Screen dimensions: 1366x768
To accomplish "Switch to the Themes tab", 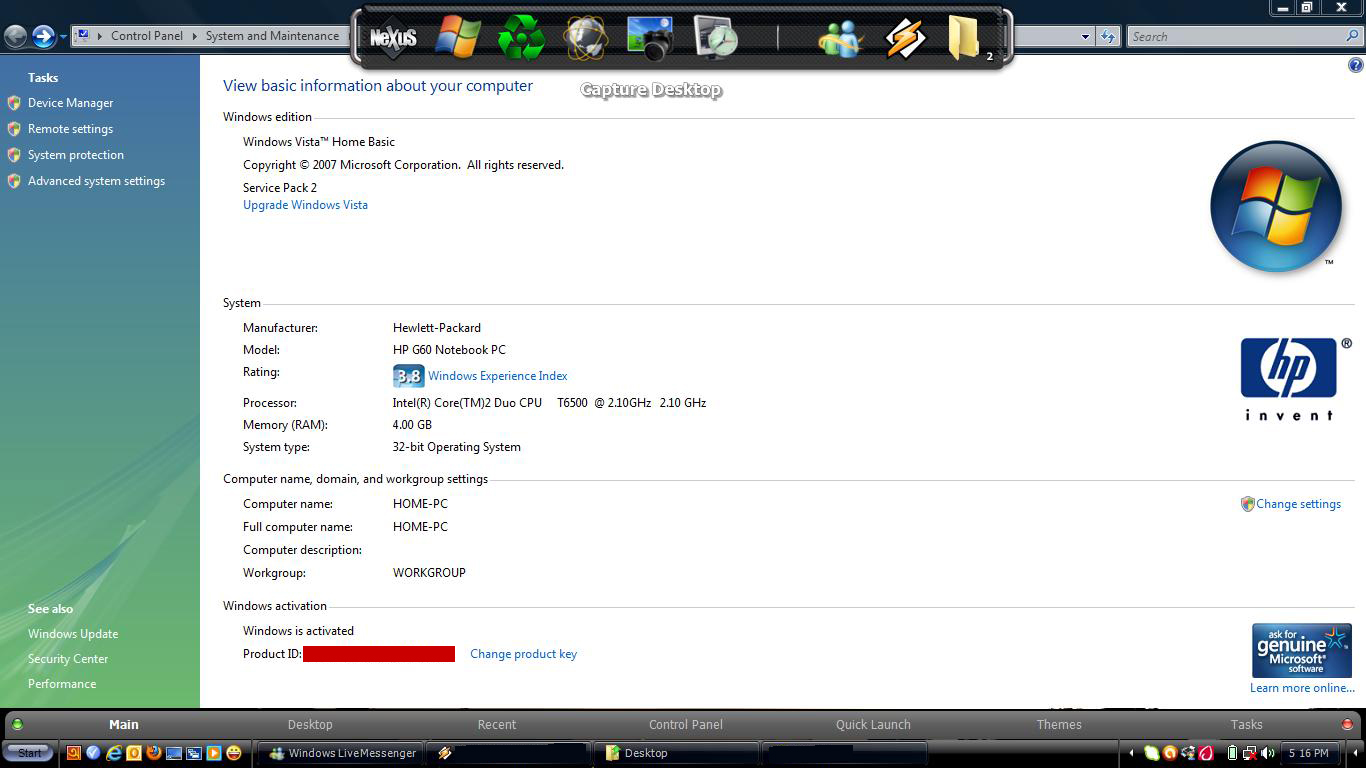I will point(1059,725).
